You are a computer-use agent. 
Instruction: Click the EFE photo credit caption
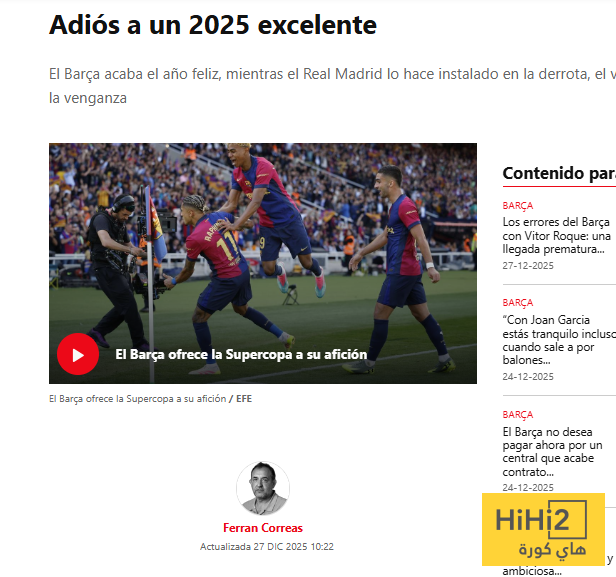[244, 399]
